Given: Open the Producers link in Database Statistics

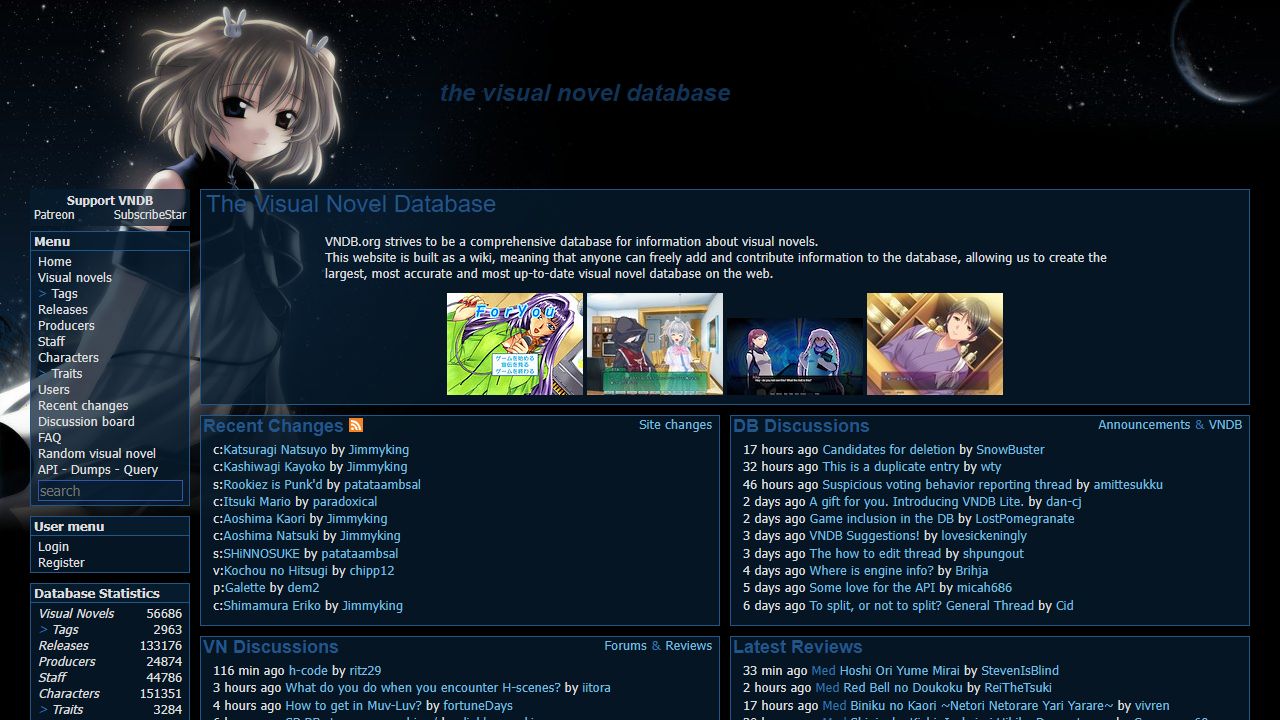Looking at the screenshot, I should [67, 662].
